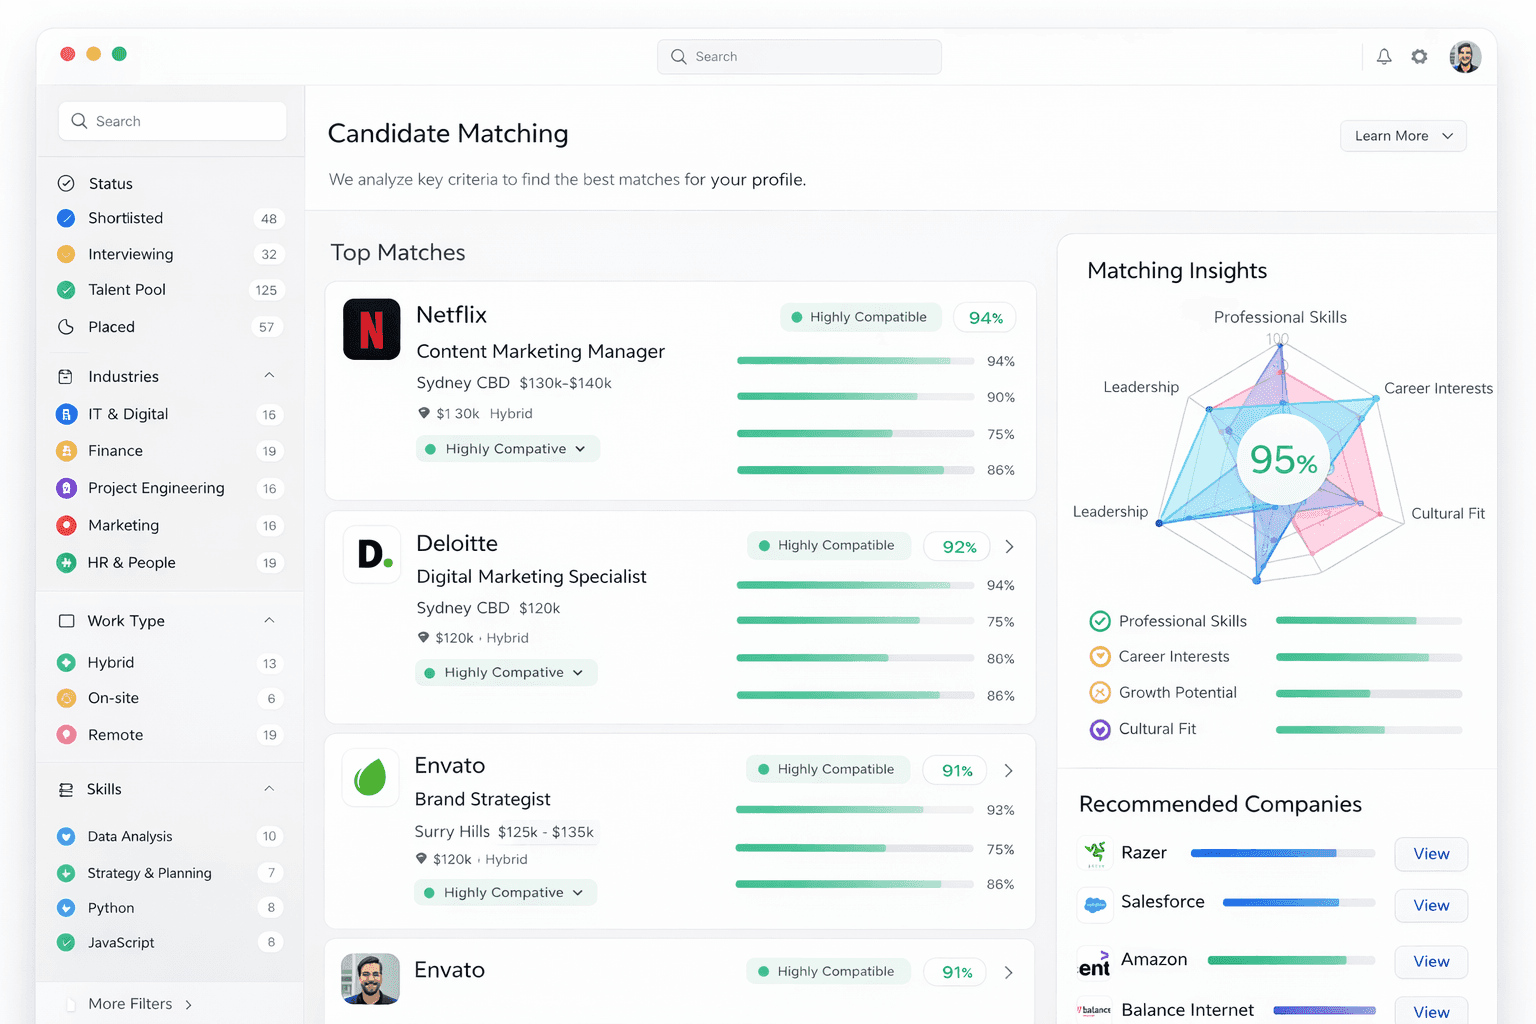Click the Skills section icon

[66, 790]
